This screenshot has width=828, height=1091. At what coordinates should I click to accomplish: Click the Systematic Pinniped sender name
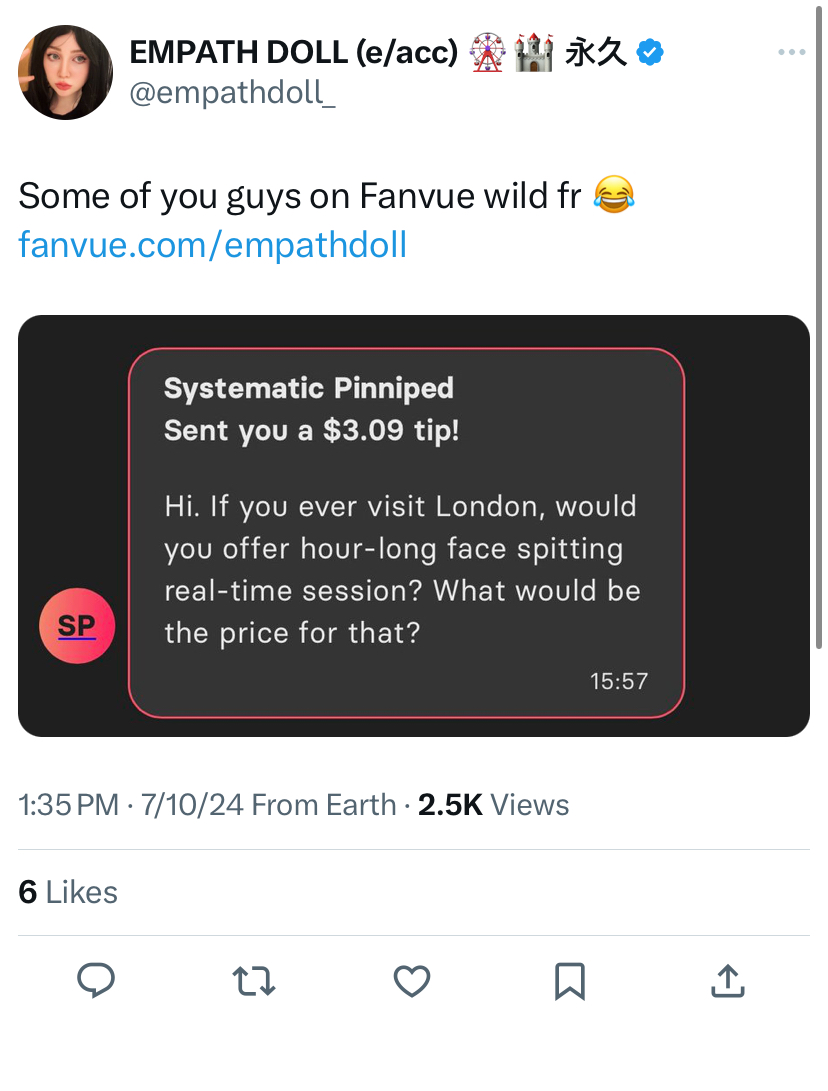click(x=309, y=388)
